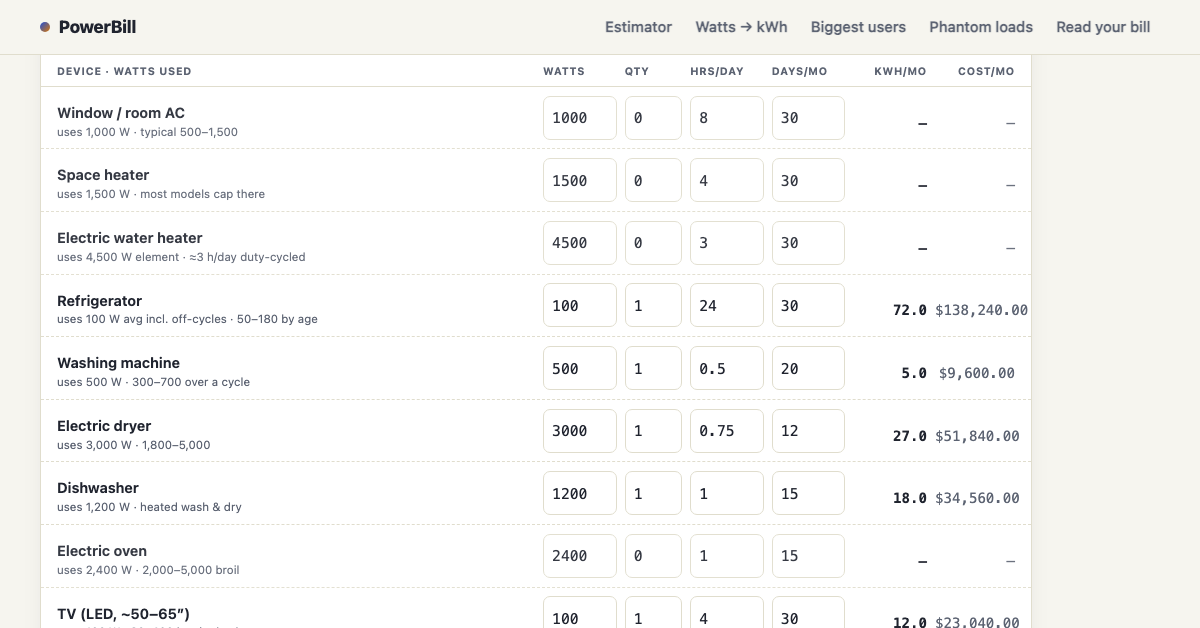Focus the Electric dryer Watts field

(580, 431)
